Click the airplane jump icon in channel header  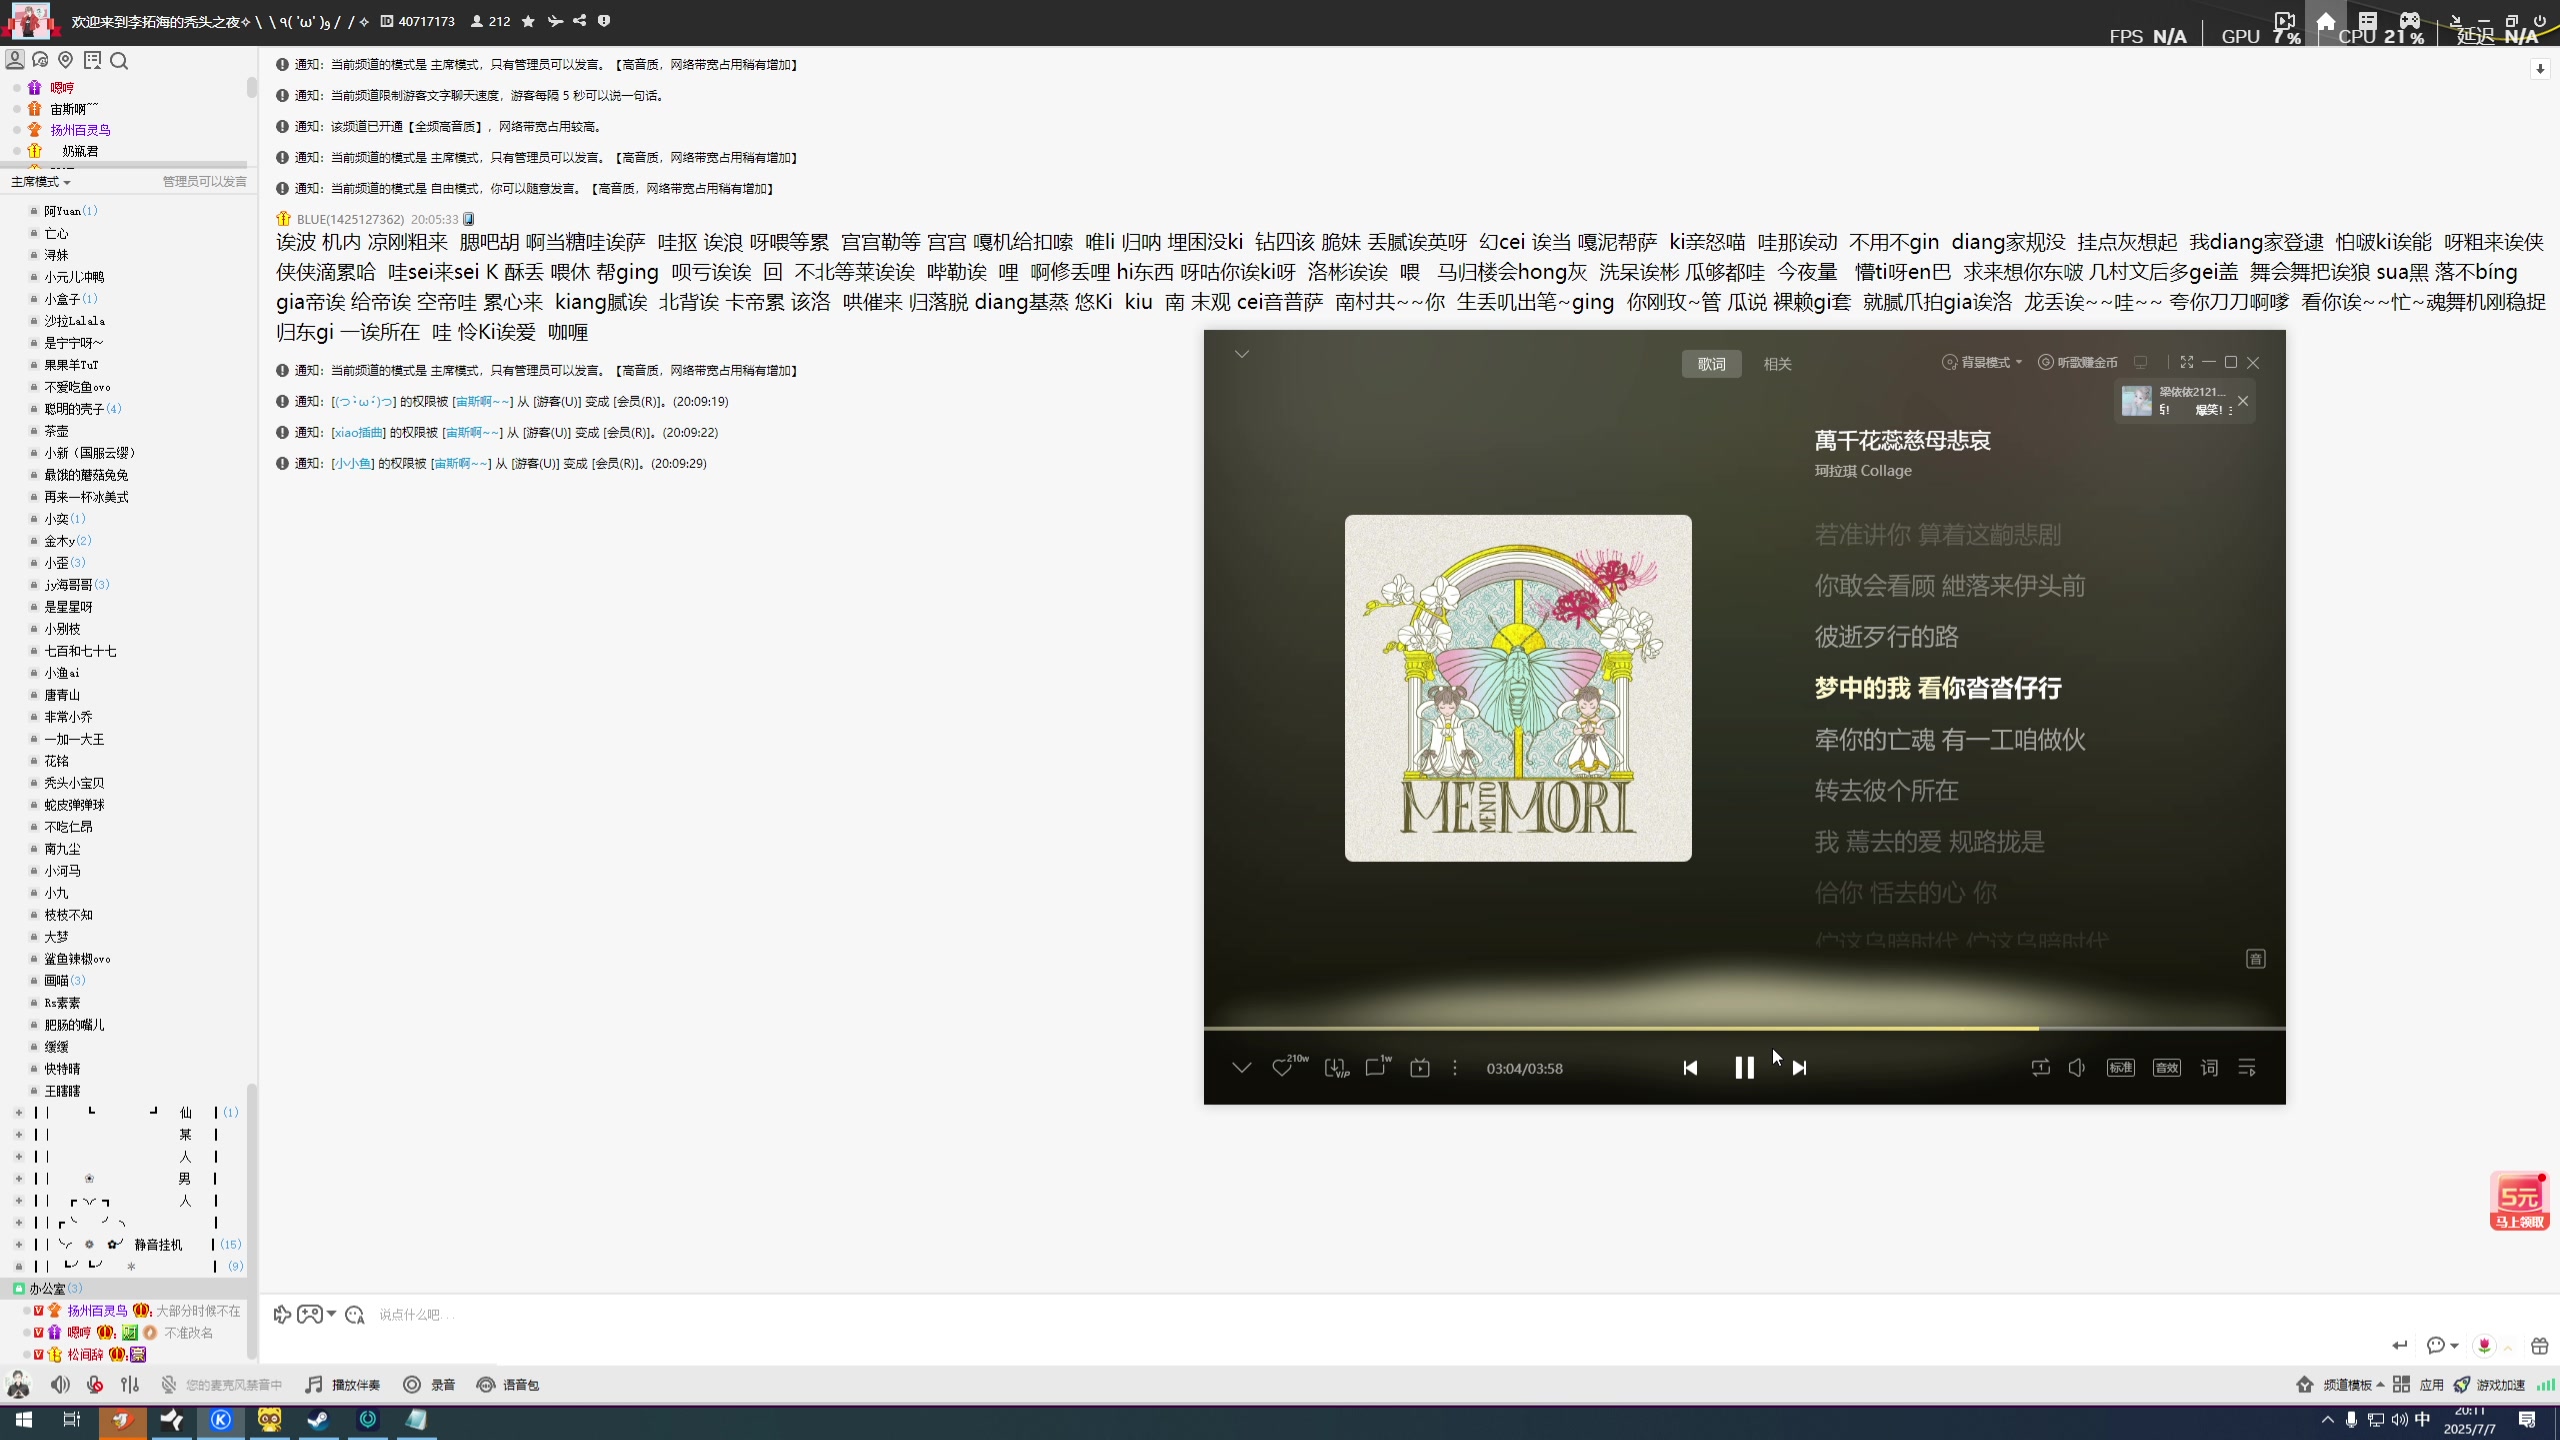pyautogui.click(x=555, y=21)
